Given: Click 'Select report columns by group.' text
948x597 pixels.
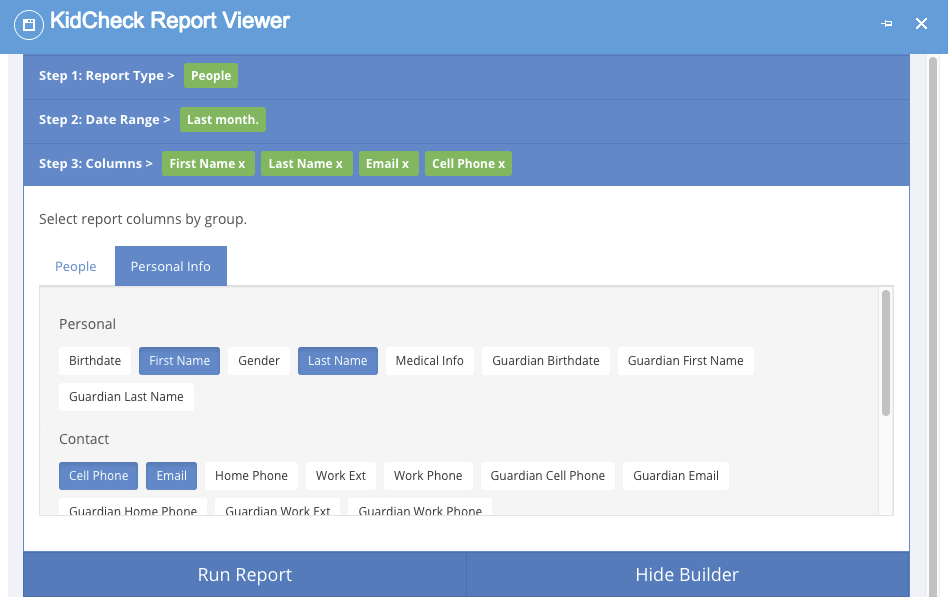Looking at the screenshot, I should click(143, 219).
